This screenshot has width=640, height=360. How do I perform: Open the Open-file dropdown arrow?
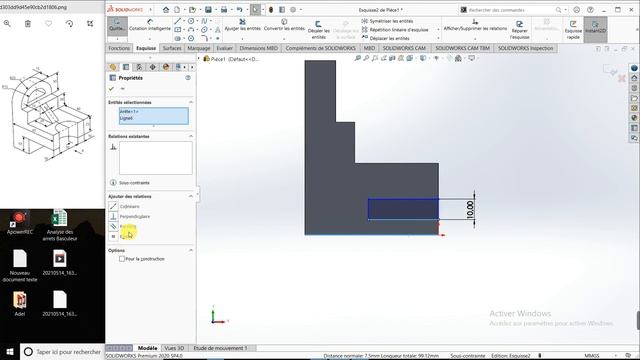click(x=200, y=10)
